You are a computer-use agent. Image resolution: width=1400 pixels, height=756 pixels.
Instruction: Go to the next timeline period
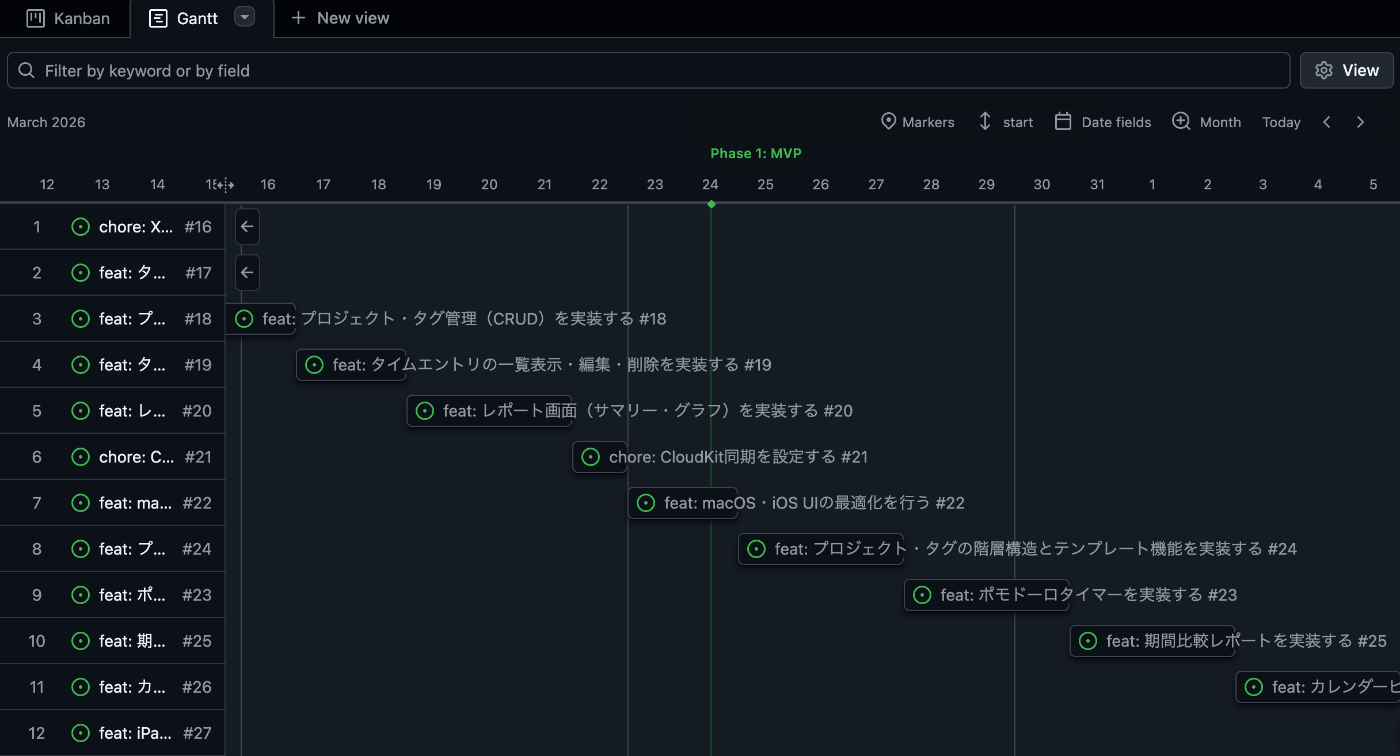[x=1360, y=122]
